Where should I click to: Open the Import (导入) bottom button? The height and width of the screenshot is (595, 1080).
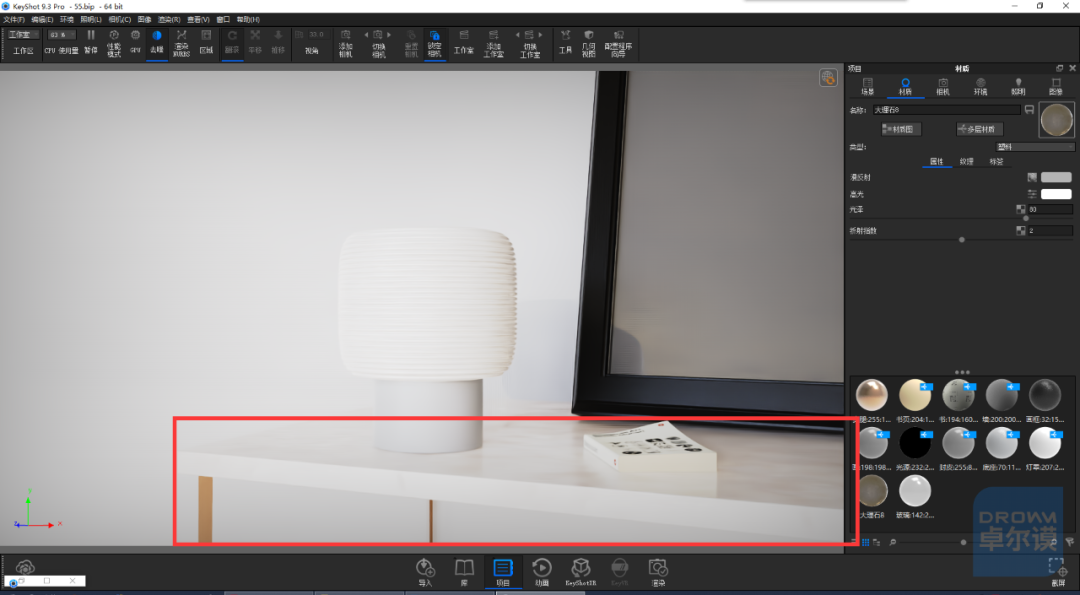(425, 572)
